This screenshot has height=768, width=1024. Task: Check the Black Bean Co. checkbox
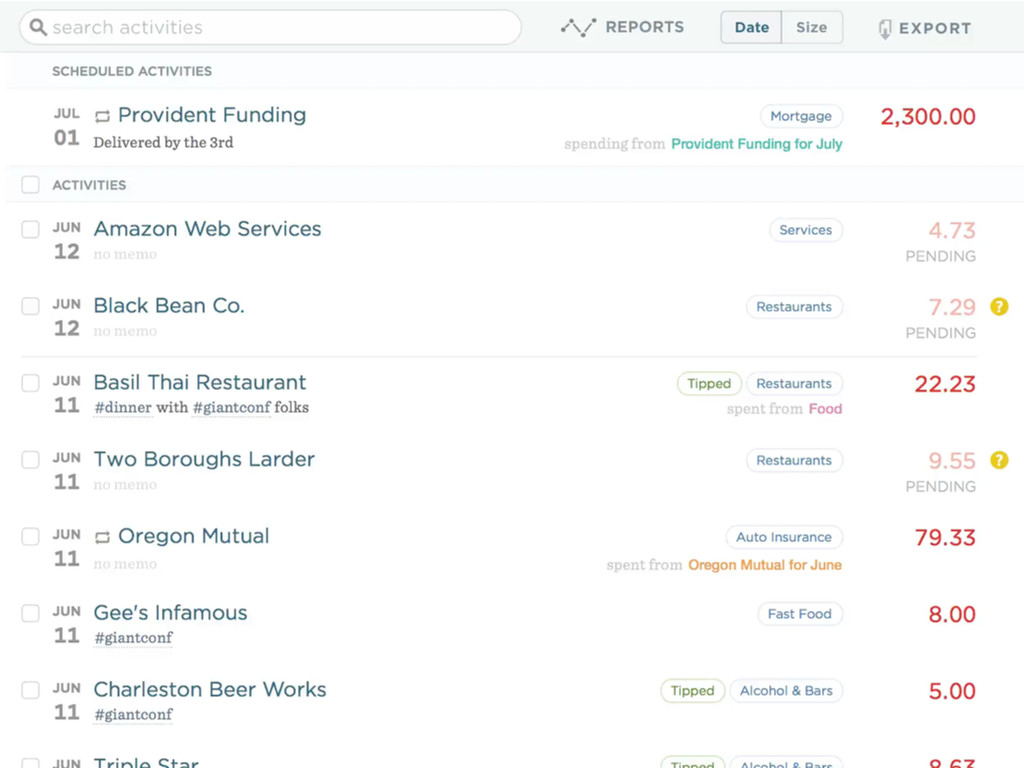pyautogui.click(x=30, y=306)
